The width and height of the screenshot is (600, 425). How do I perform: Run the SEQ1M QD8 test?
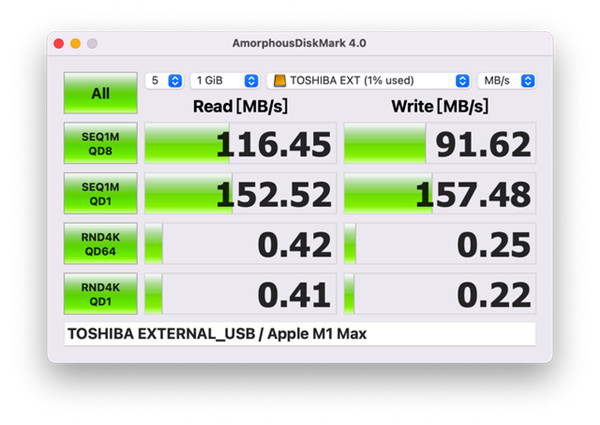(100, 143)
